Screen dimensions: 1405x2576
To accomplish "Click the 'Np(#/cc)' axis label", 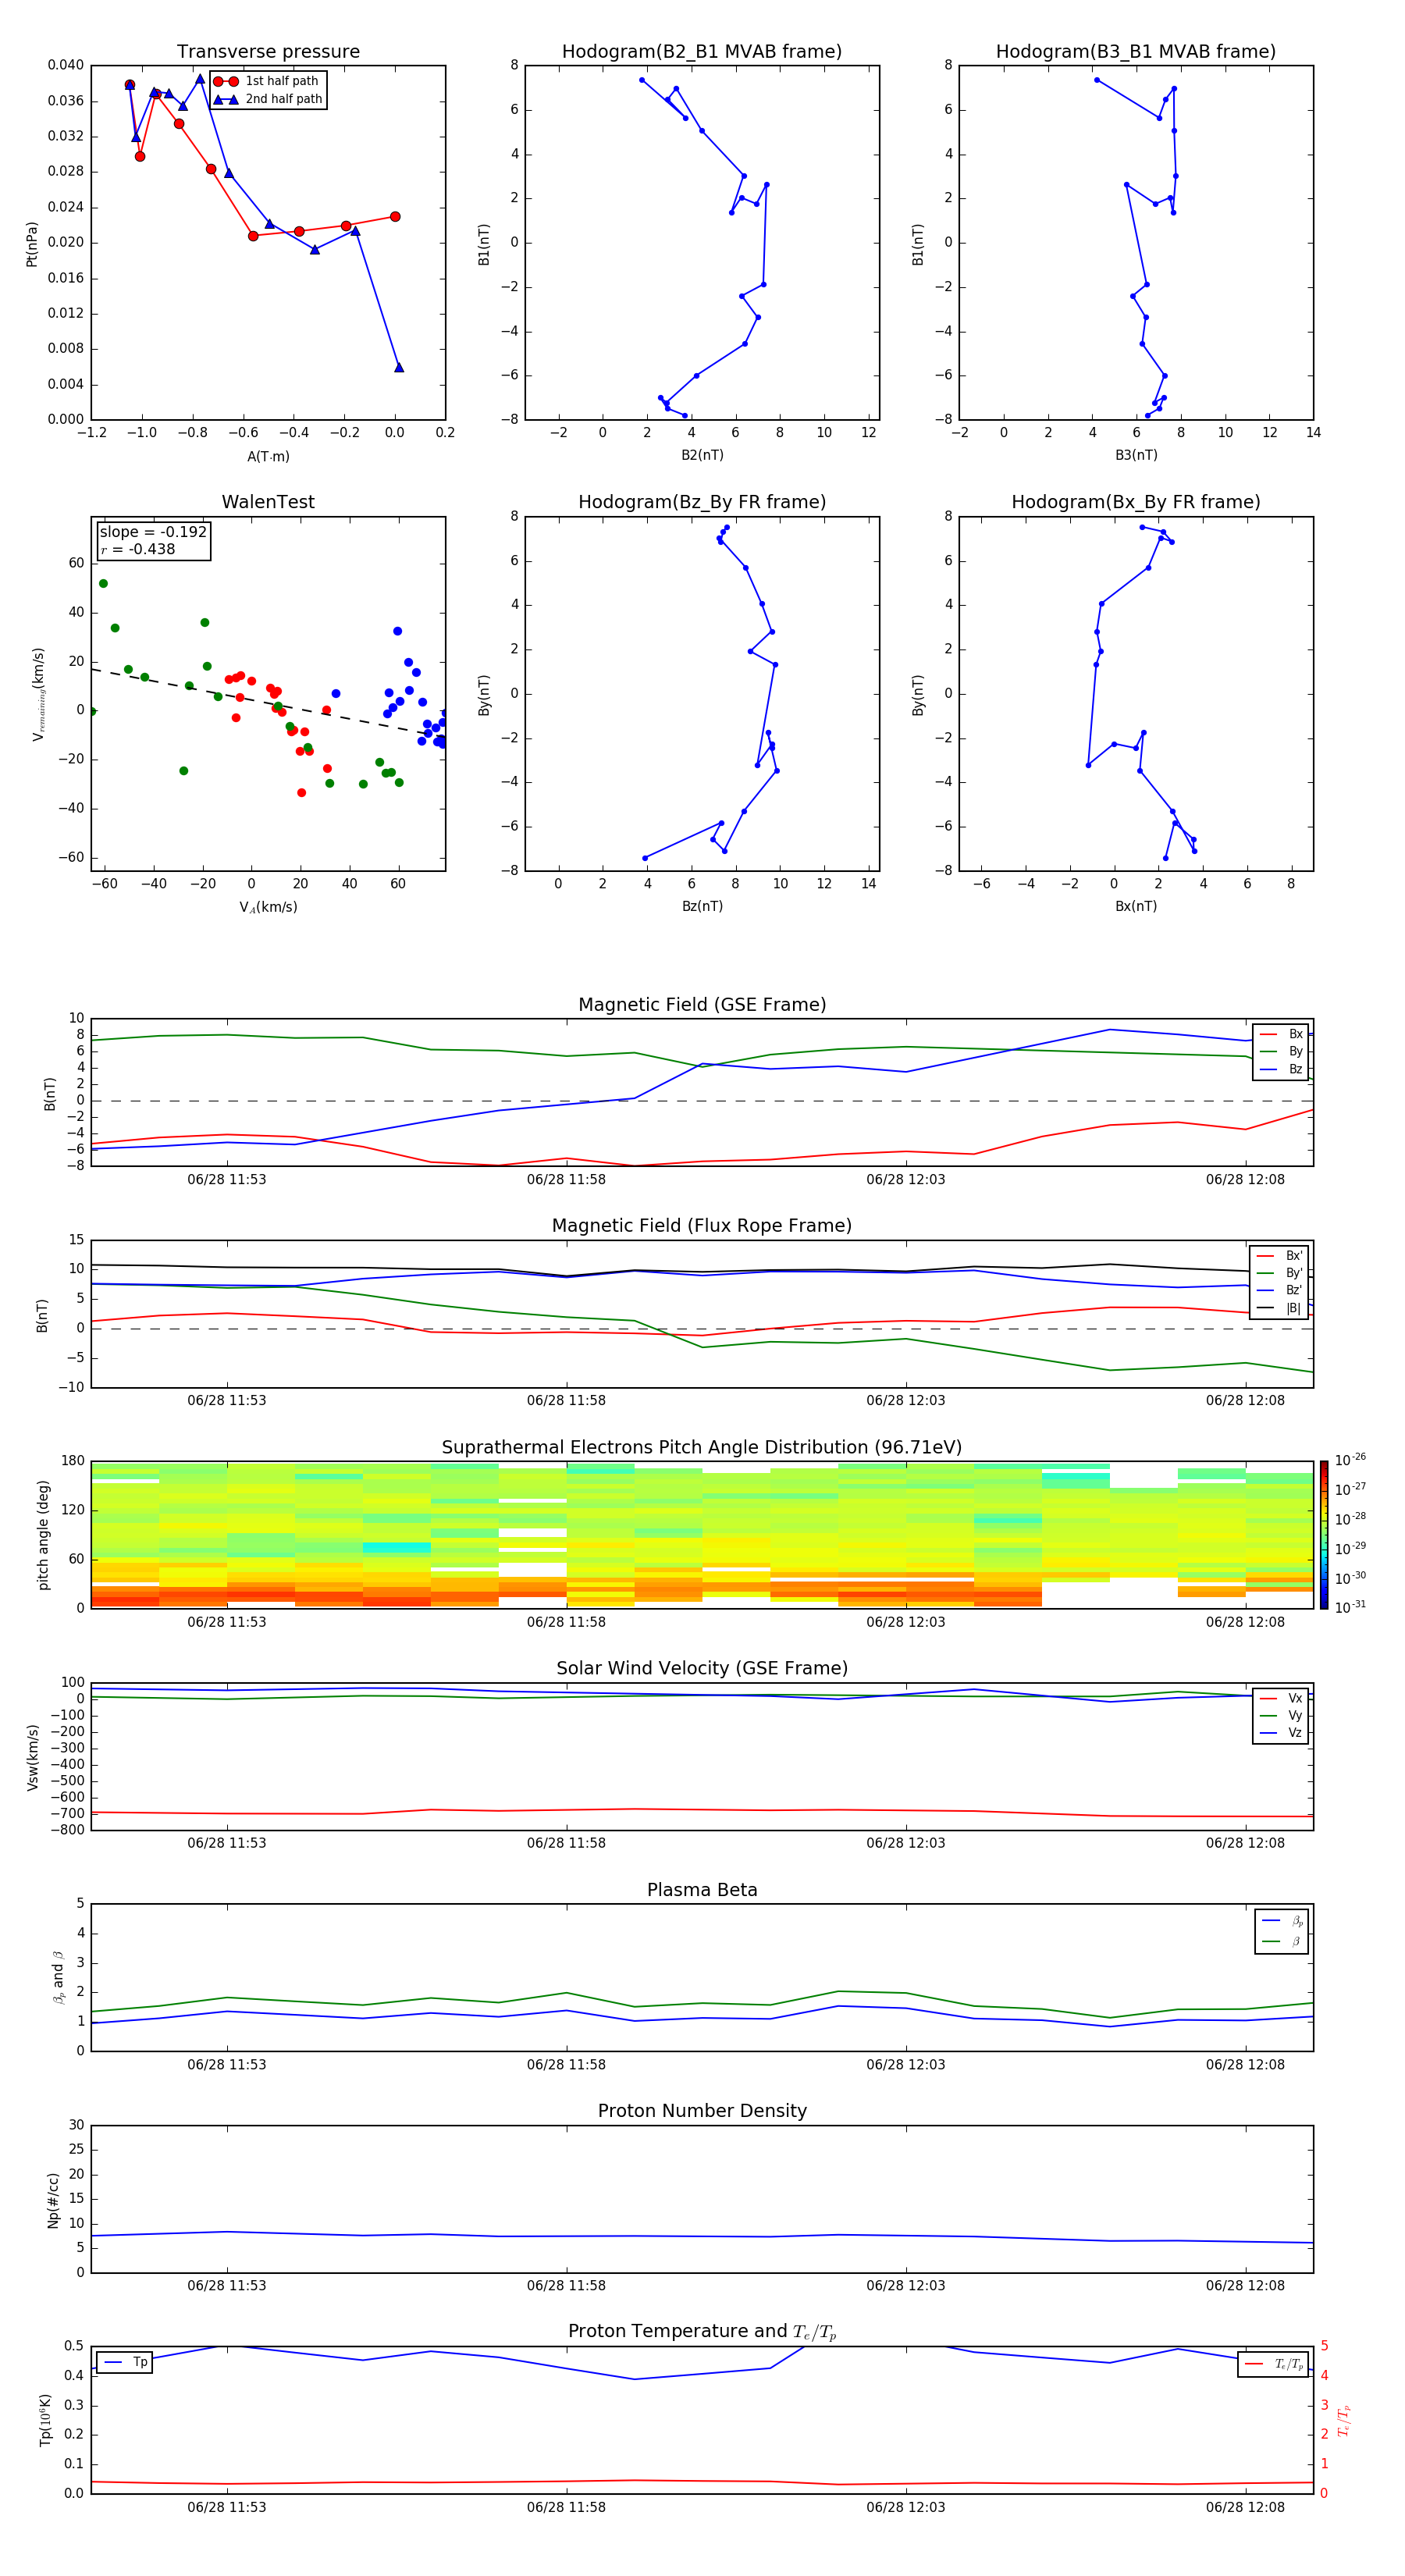I will [53, 2199].
